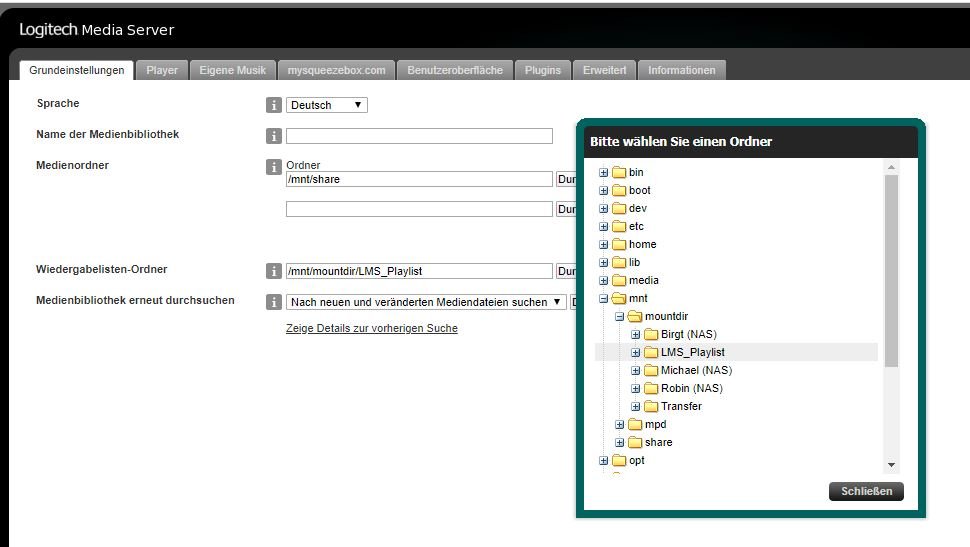Click the Transfer folder icon

650,406
